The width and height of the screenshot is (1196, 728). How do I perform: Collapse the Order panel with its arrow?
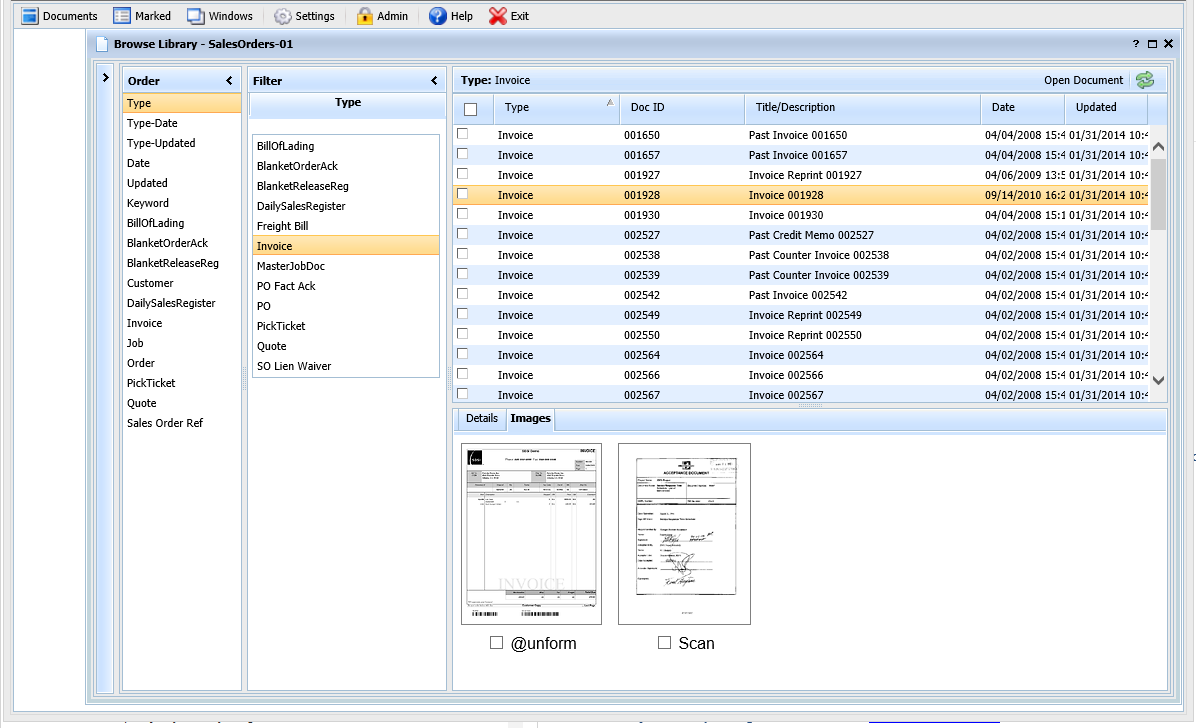[x=229, y=81]
